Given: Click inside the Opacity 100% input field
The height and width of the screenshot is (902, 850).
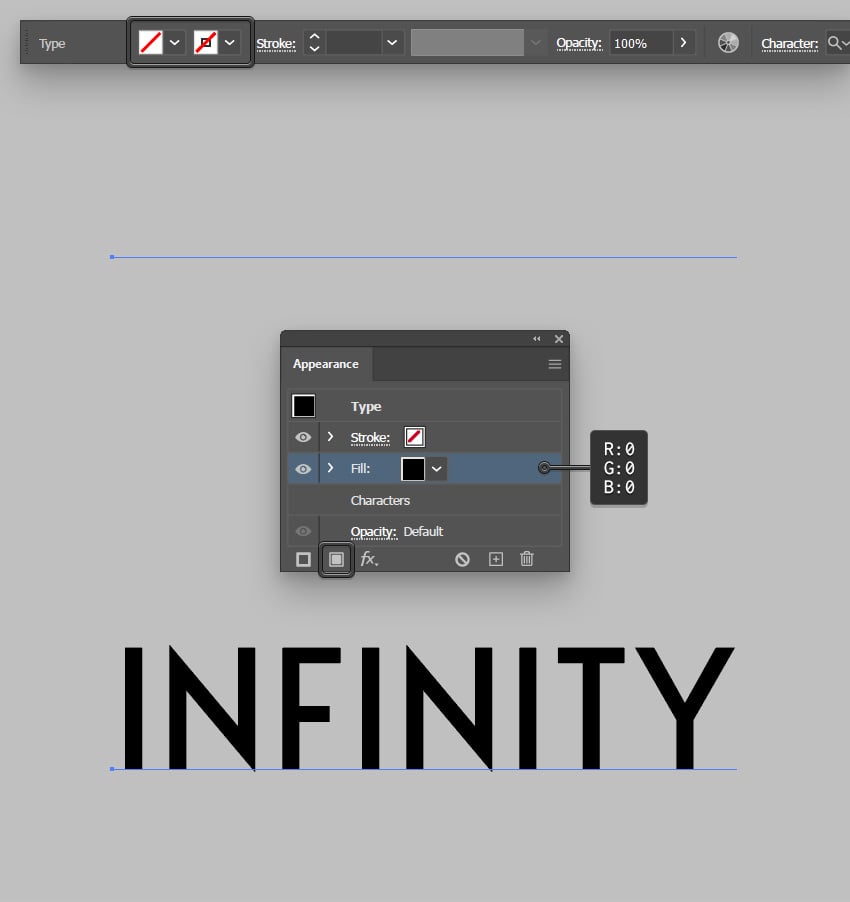Looking at the screenshot, I should [638, 43].
